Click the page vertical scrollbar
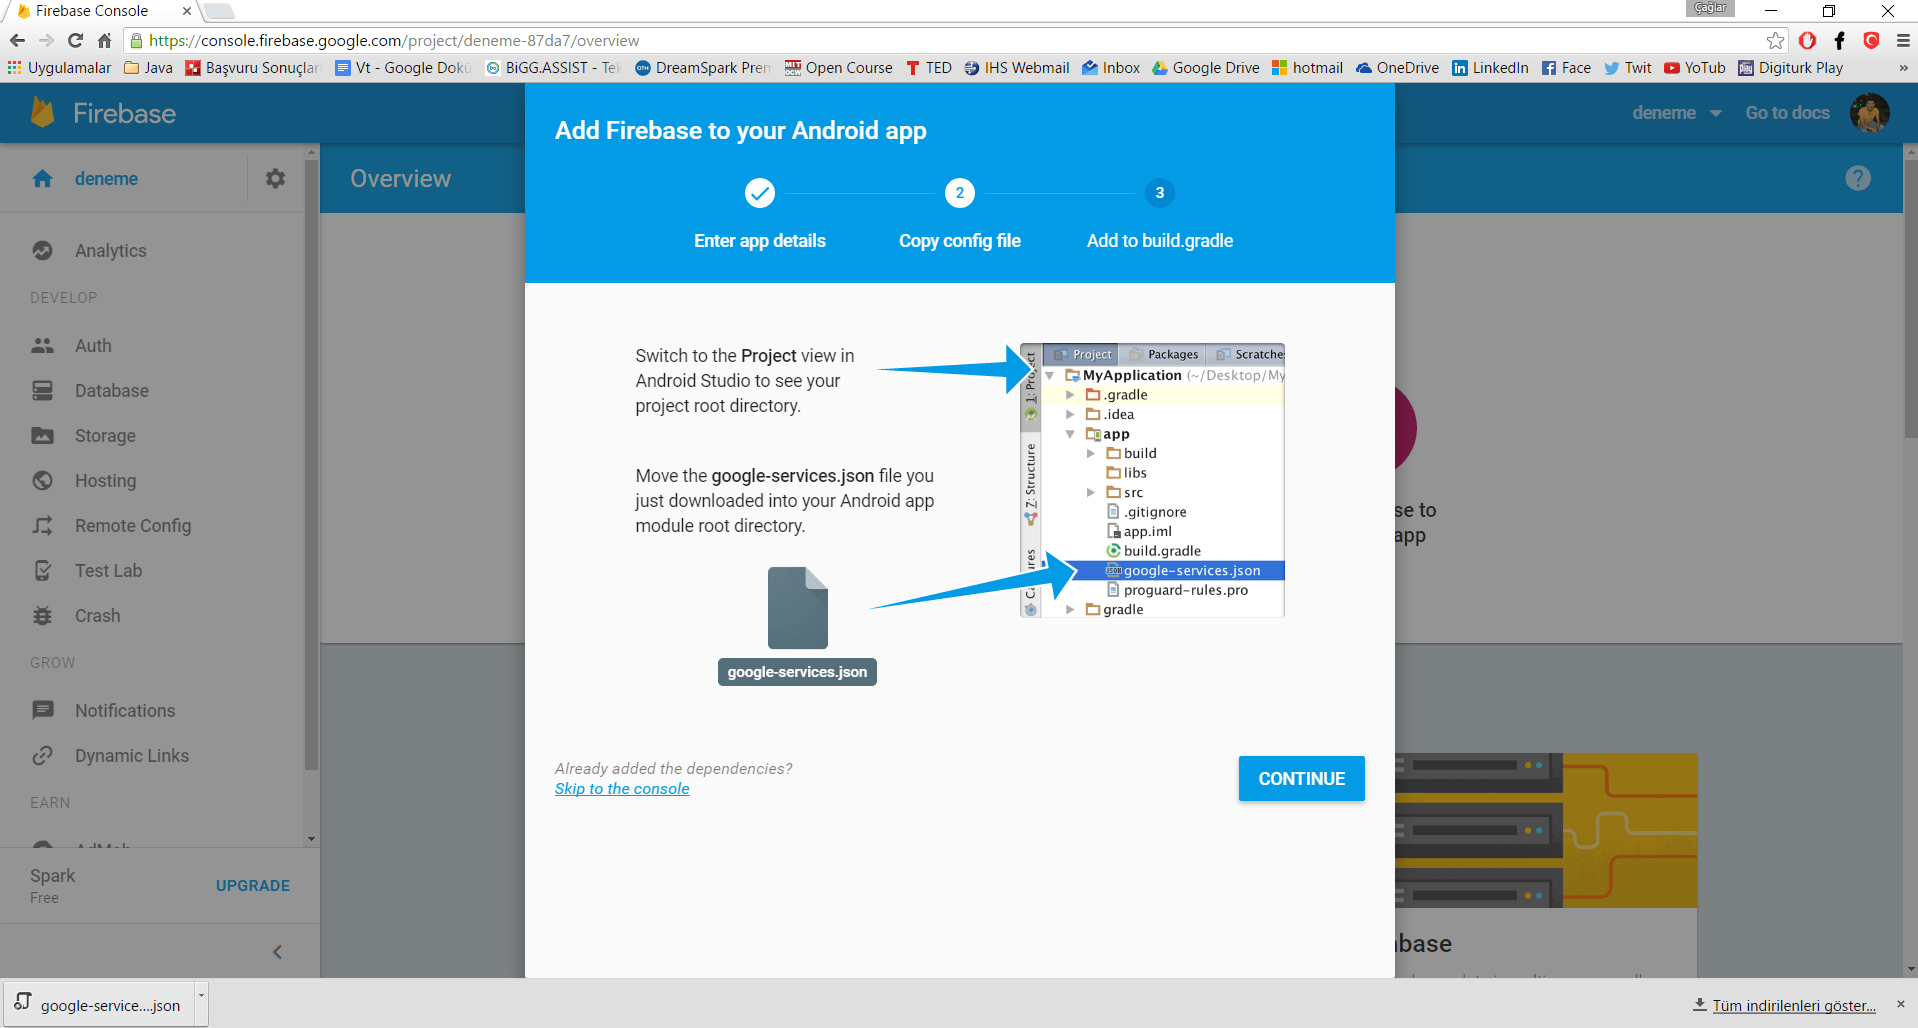This screenshot has width=1918, height=1028. coord(1911,300)
